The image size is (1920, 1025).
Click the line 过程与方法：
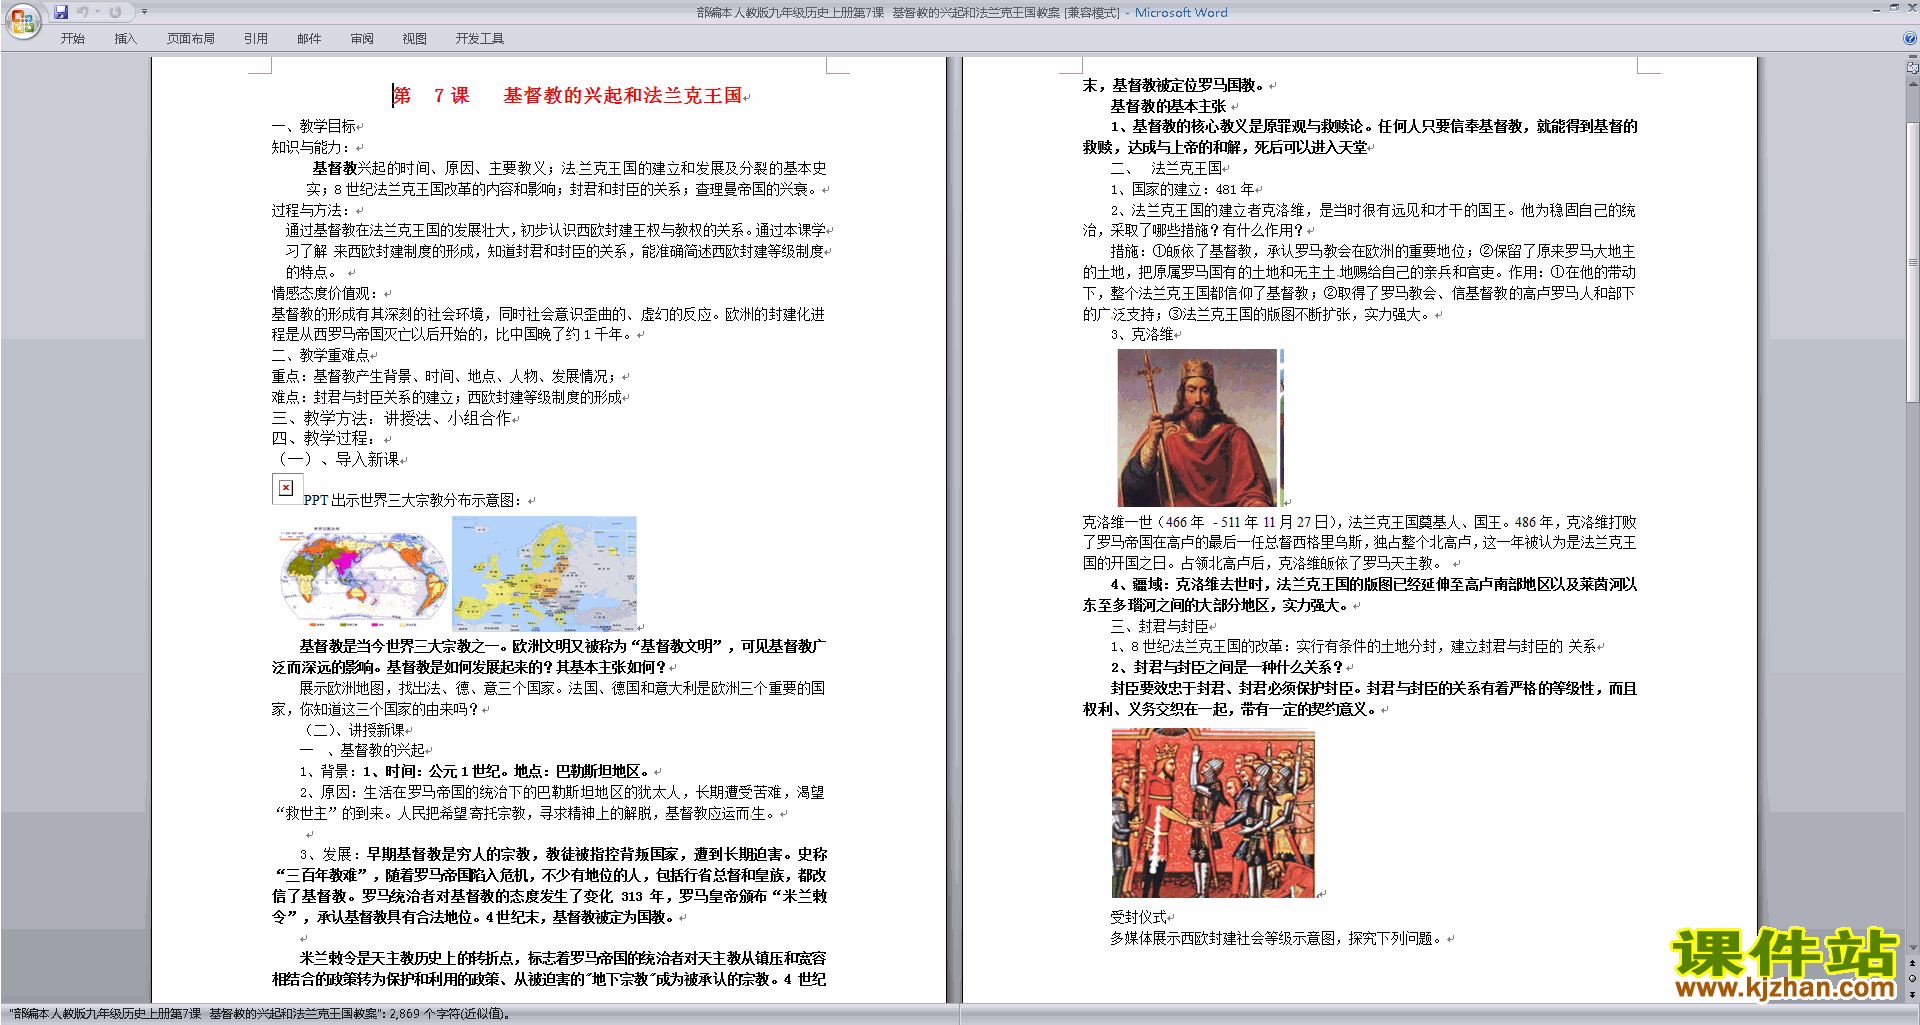[311, 210]
